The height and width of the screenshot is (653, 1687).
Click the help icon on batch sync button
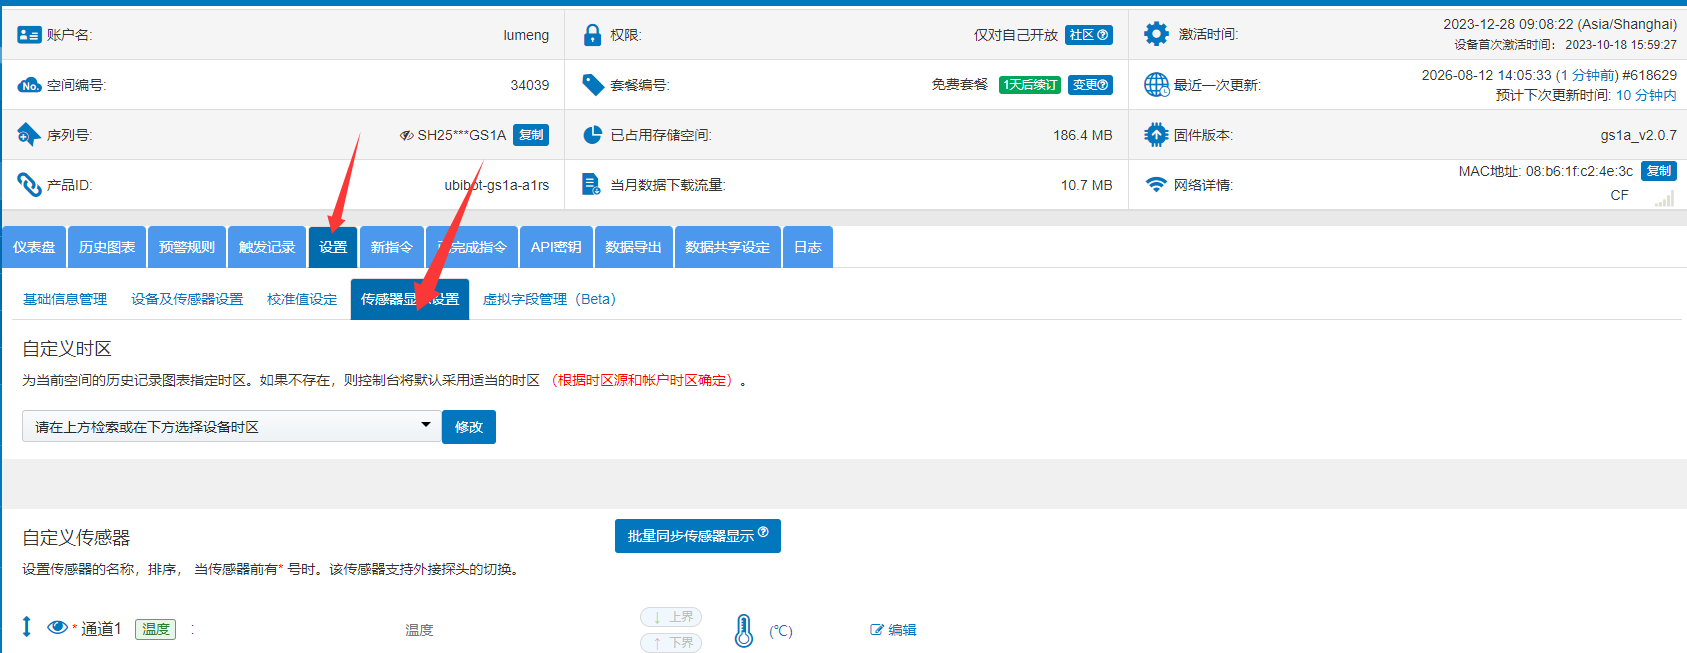(763, 532)
